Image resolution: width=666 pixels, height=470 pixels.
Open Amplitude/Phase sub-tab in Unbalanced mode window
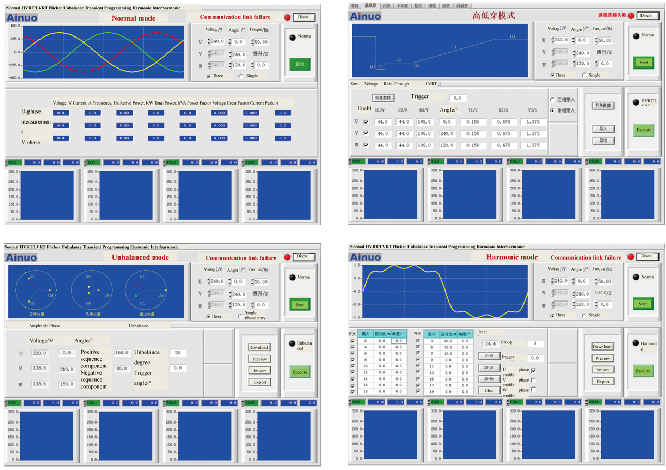click(45, 325)
